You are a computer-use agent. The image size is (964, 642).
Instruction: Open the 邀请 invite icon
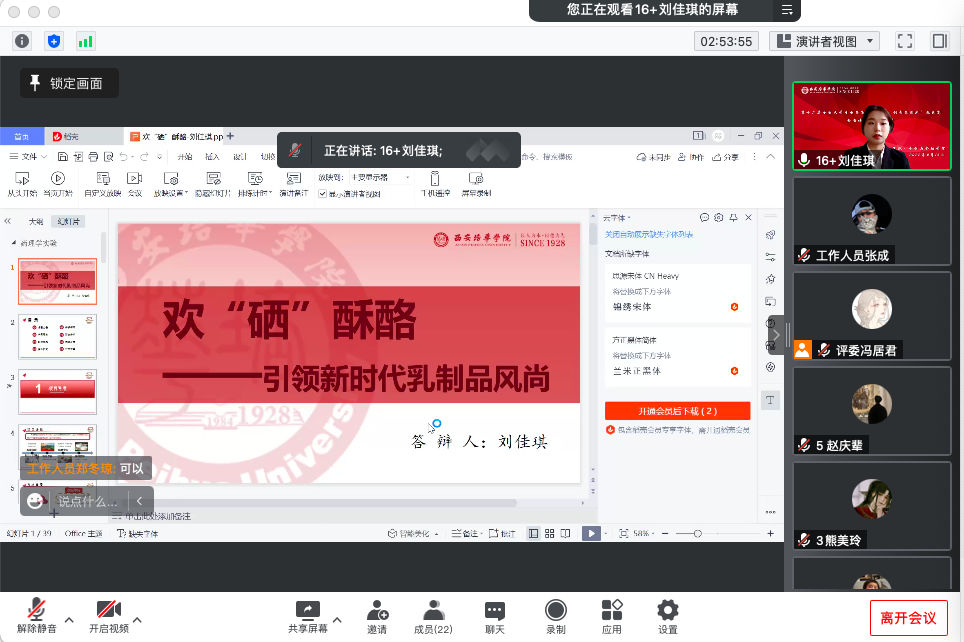coord(377,616)
